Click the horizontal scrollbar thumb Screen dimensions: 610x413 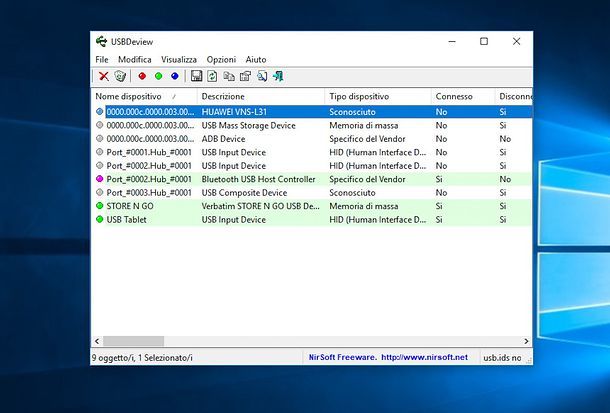(x=133, y=341)
